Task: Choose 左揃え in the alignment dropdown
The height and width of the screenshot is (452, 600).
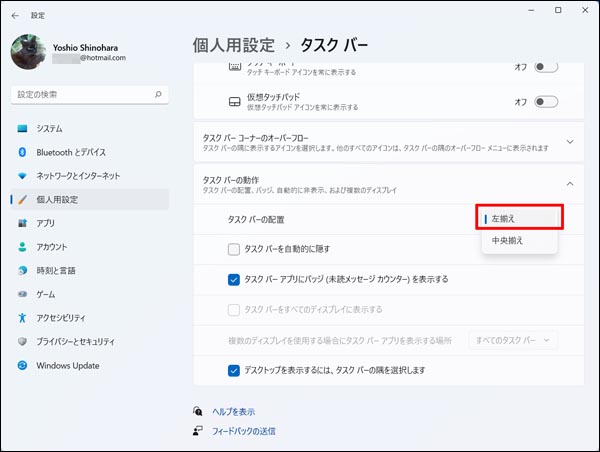Action: (x=520, y=218)
